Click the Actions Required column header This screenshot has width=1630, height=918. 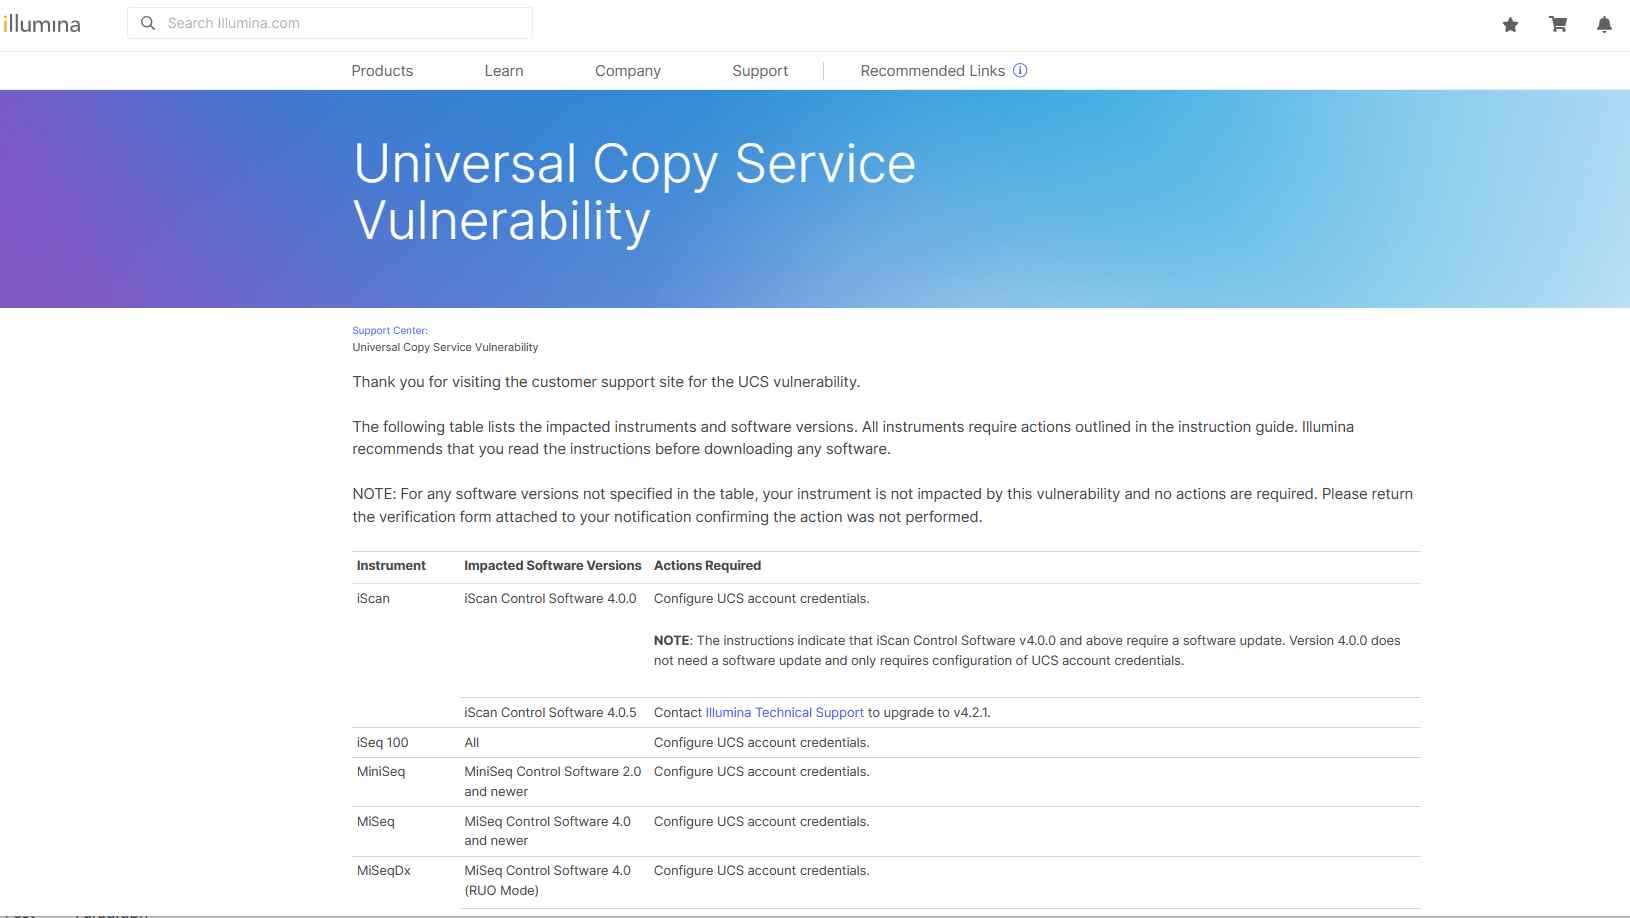pos(707,566)
